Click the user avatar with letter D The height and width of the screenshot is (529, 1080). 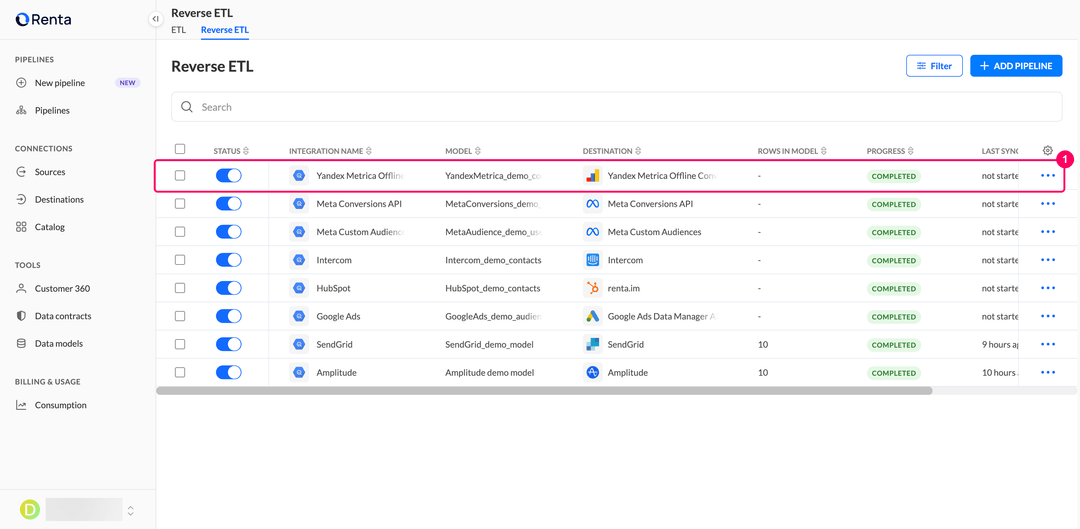coord(30,510)
